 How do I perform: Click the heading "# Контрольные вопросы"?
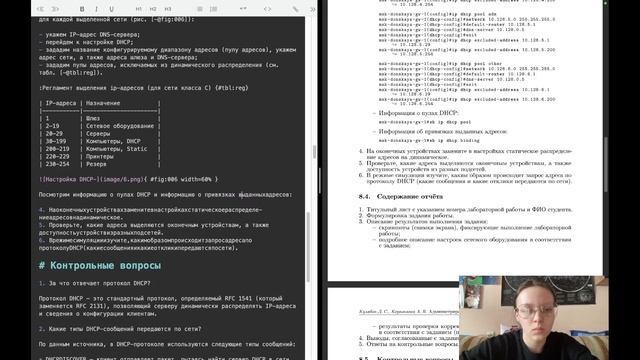(x=100, y=266)
